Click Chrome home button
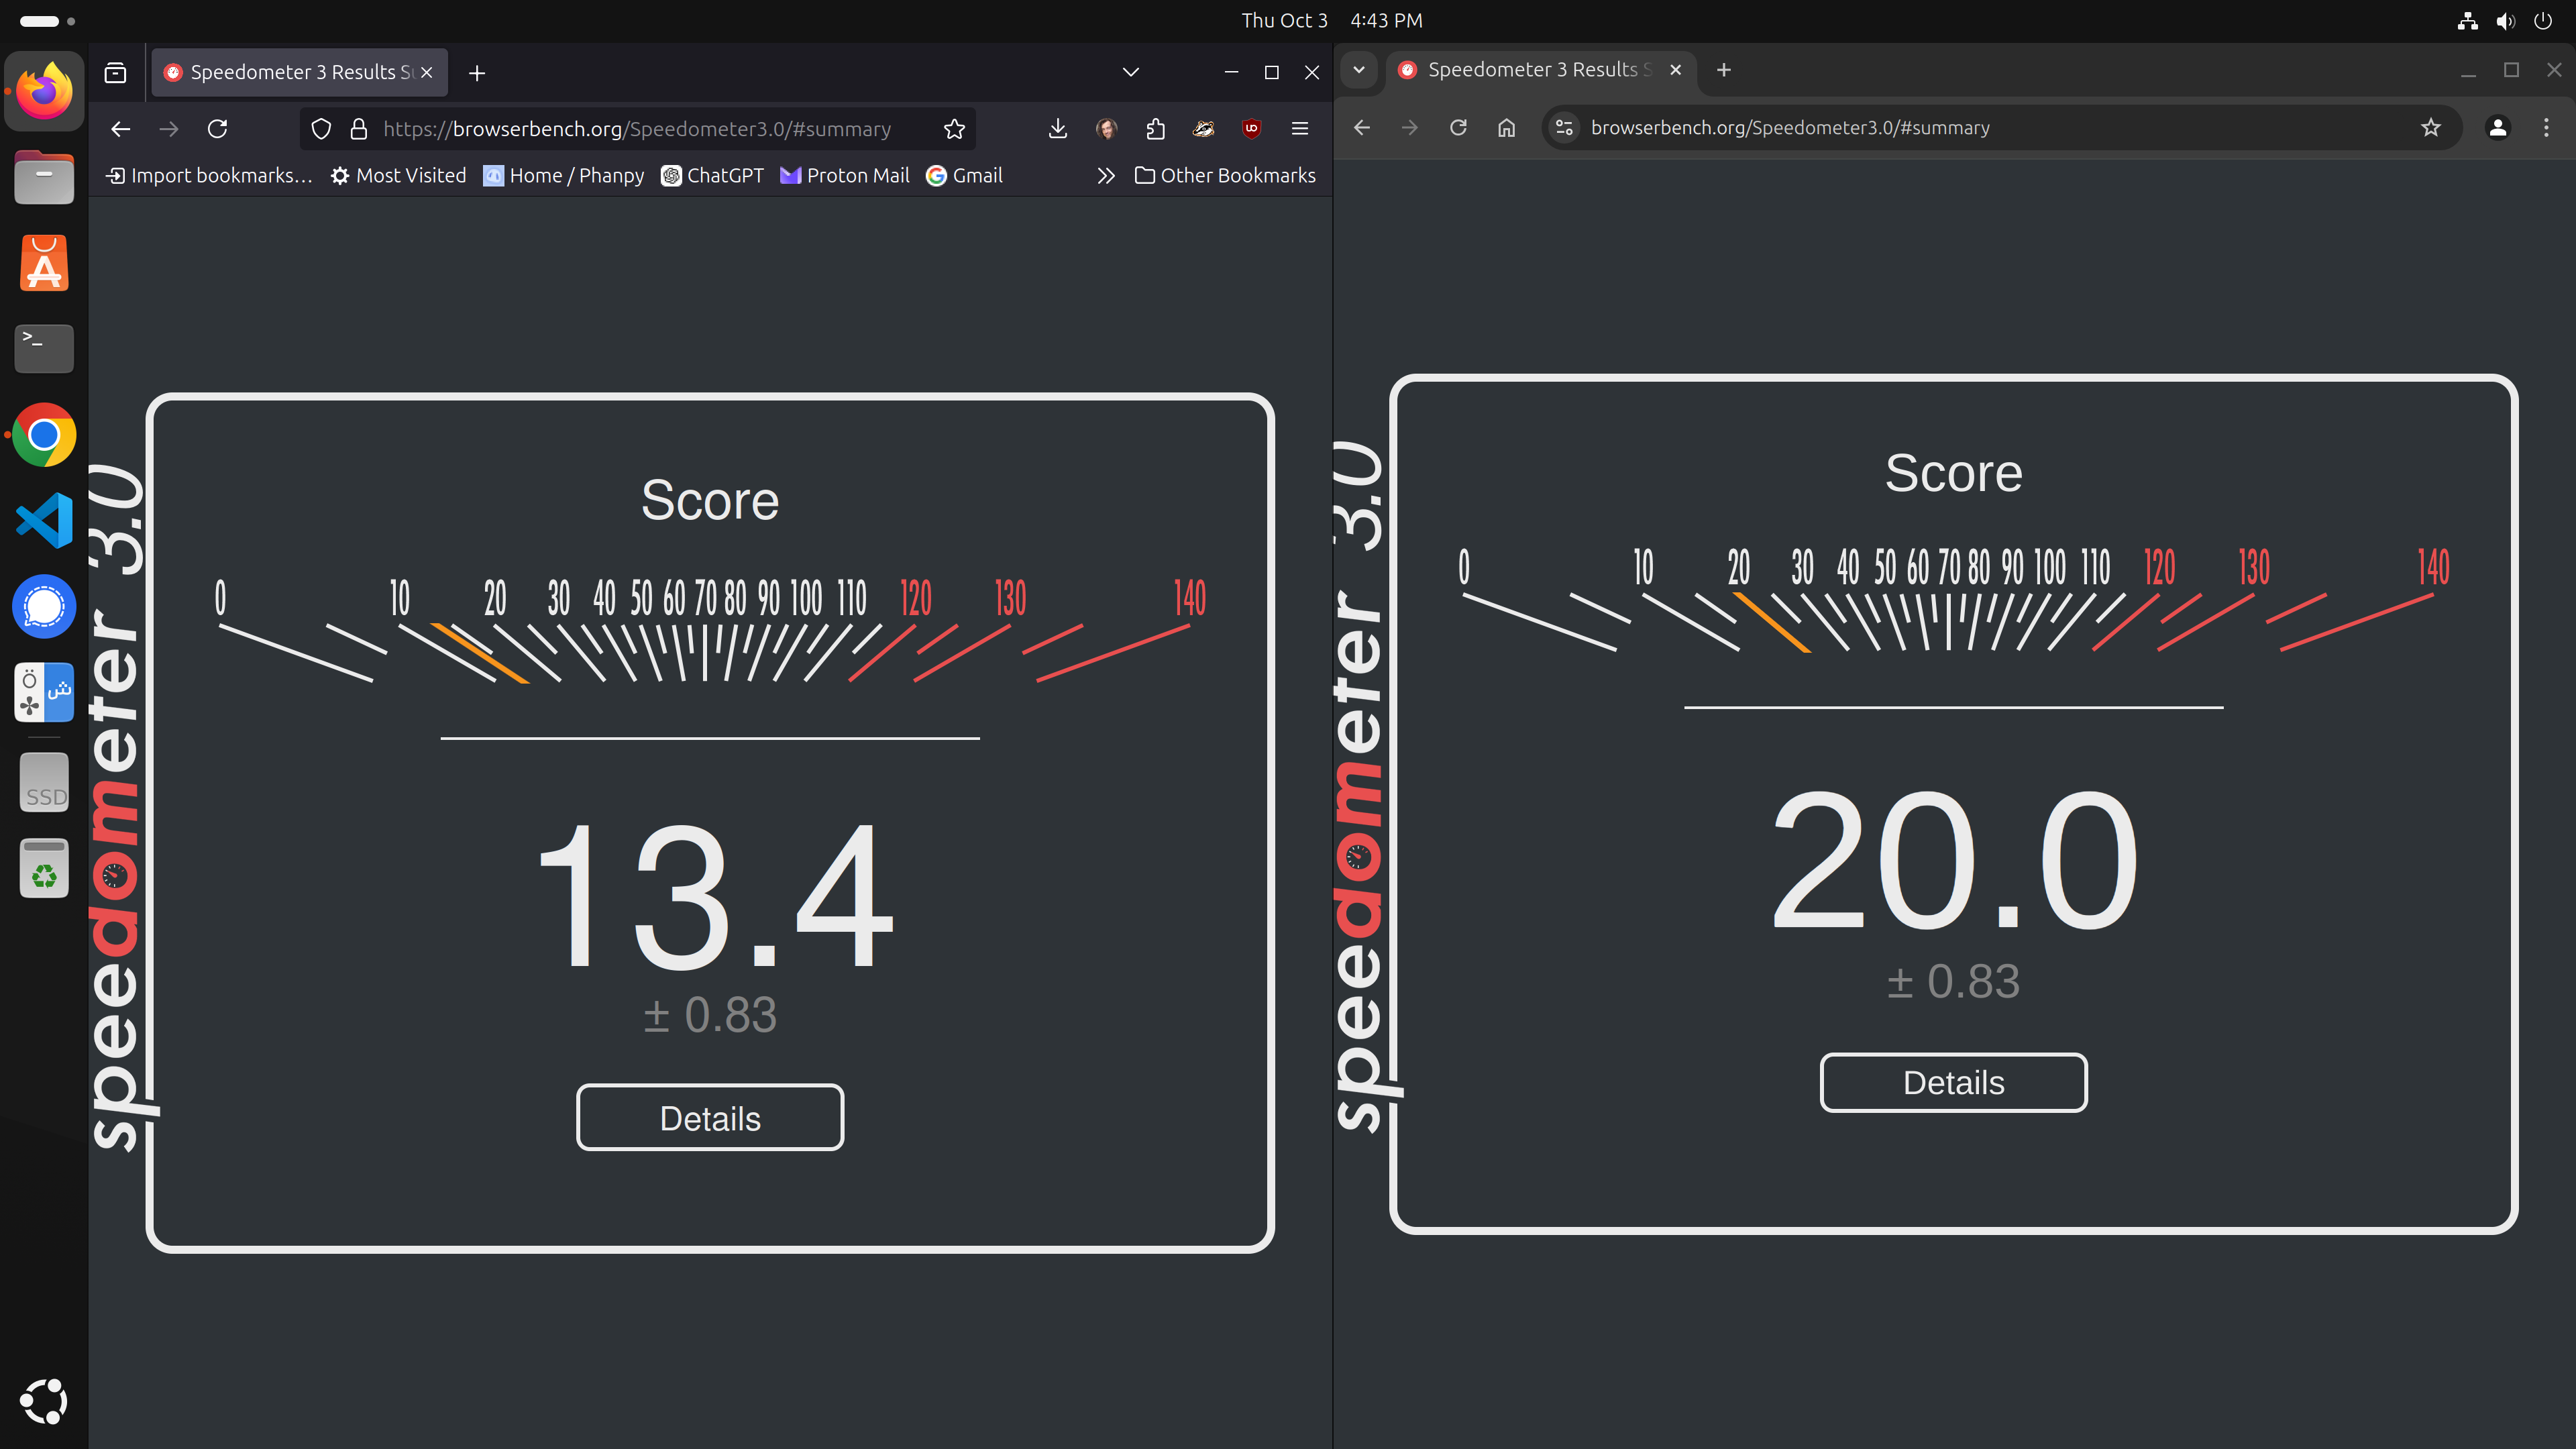 click(x=1506, y=127)
